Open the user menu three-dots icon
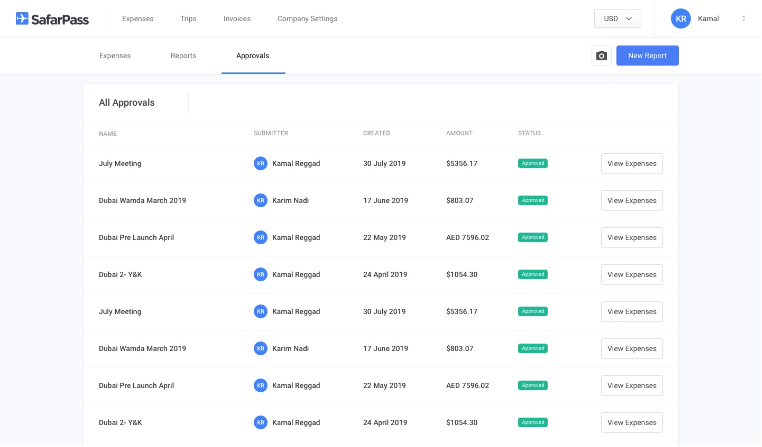The width and height of the screenshot is (762, 447). tap(744, 18)
